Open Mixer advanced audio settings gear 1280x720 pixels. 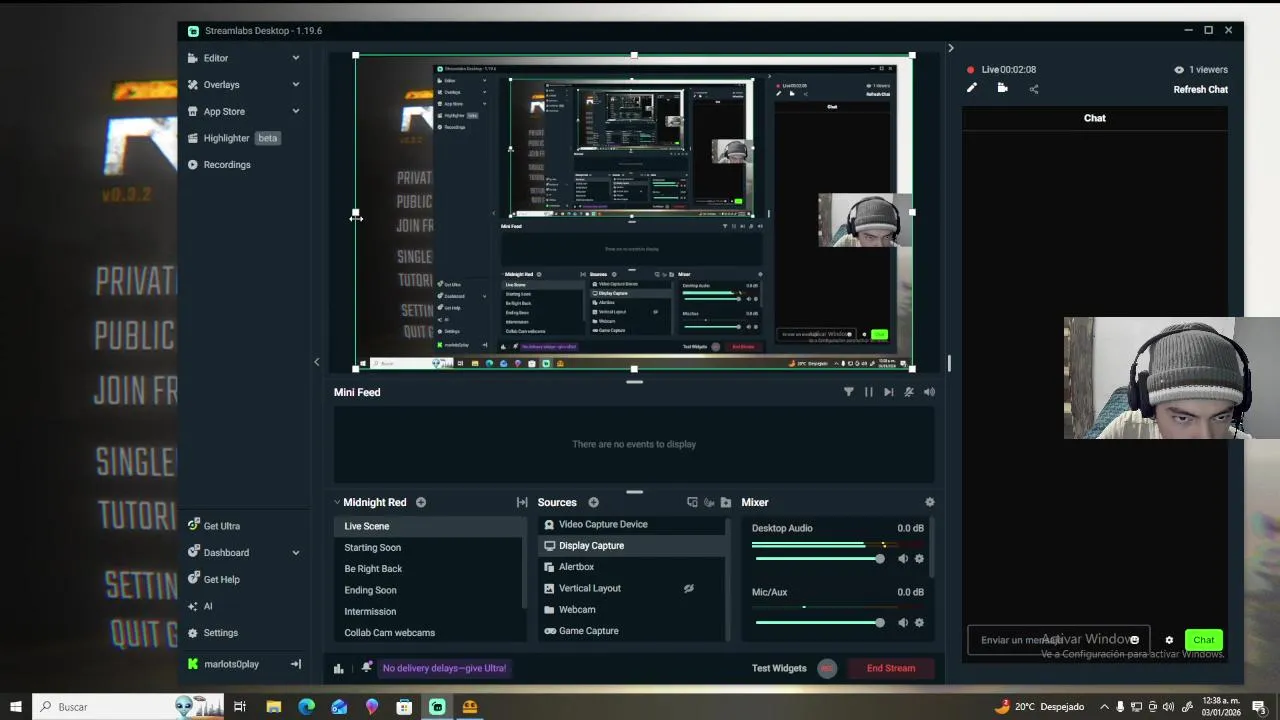(x=930, y=502)
